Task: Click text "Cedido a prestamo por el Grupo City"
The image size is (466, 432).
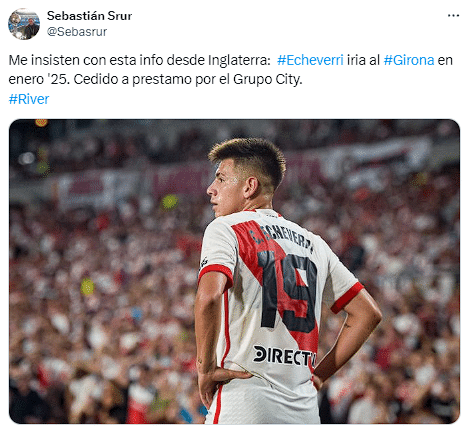Action: pos(188,80)
